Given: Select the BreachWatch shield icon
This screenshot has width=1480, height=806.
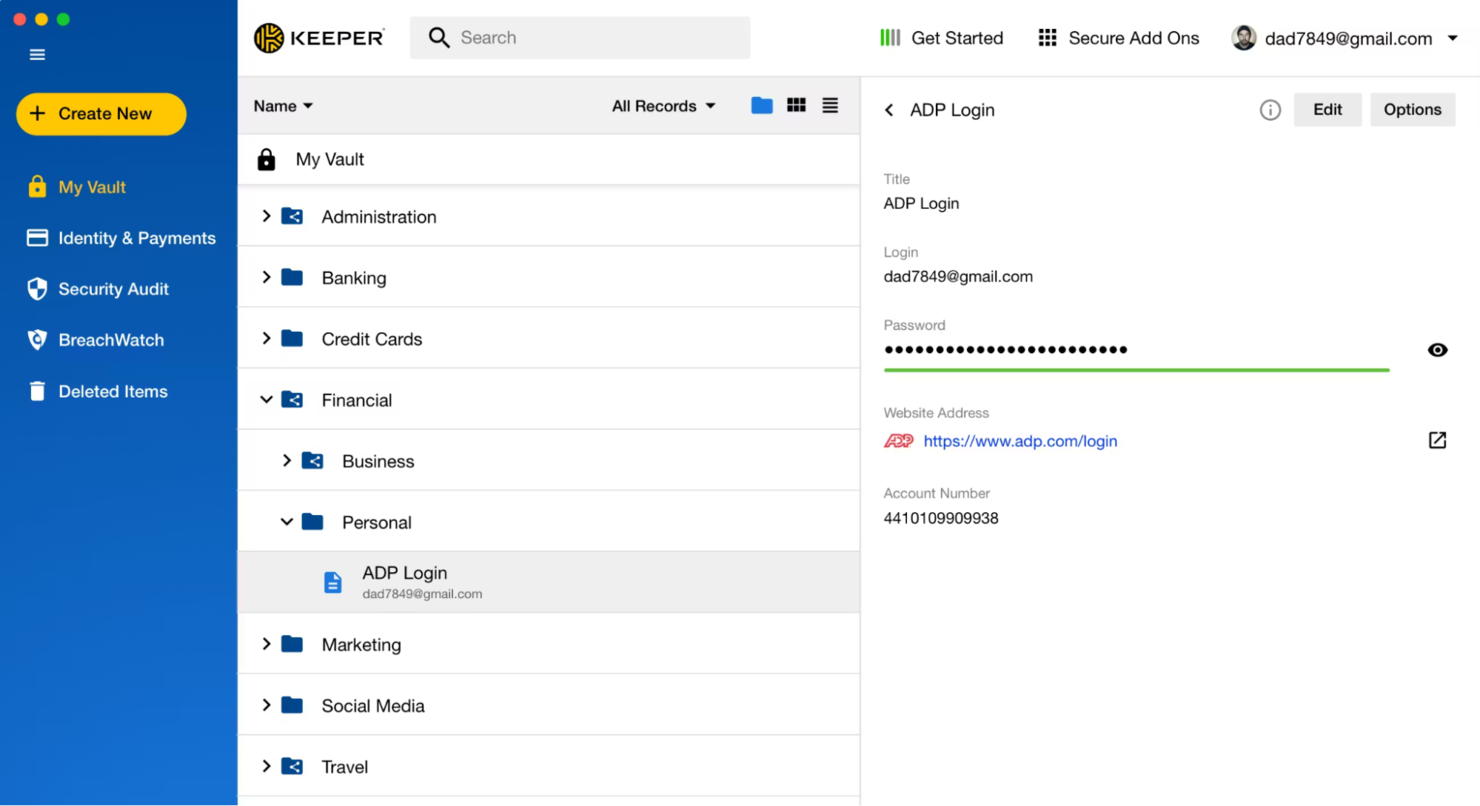Looking at the screenshot, I should (x=37, y=339).
